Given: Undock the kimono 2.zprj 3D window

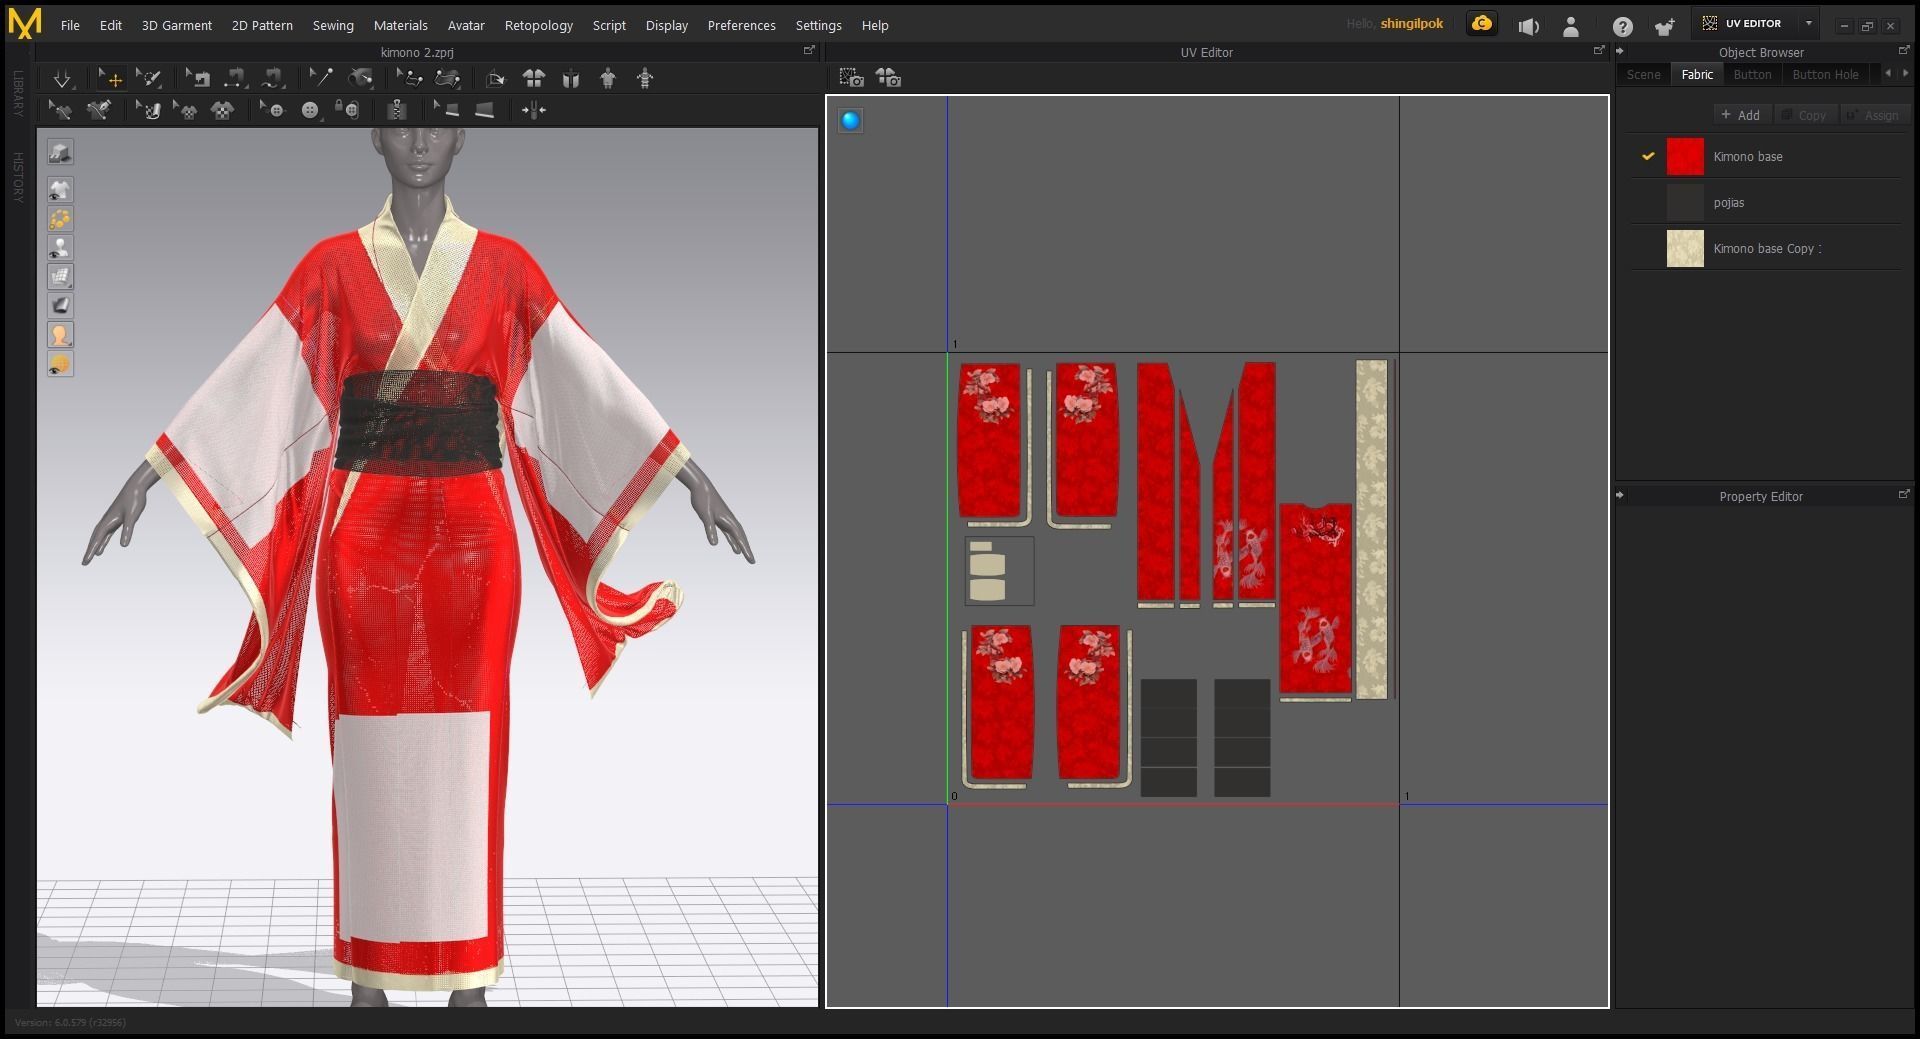Looking at the screenshot, I should (809, 51).
